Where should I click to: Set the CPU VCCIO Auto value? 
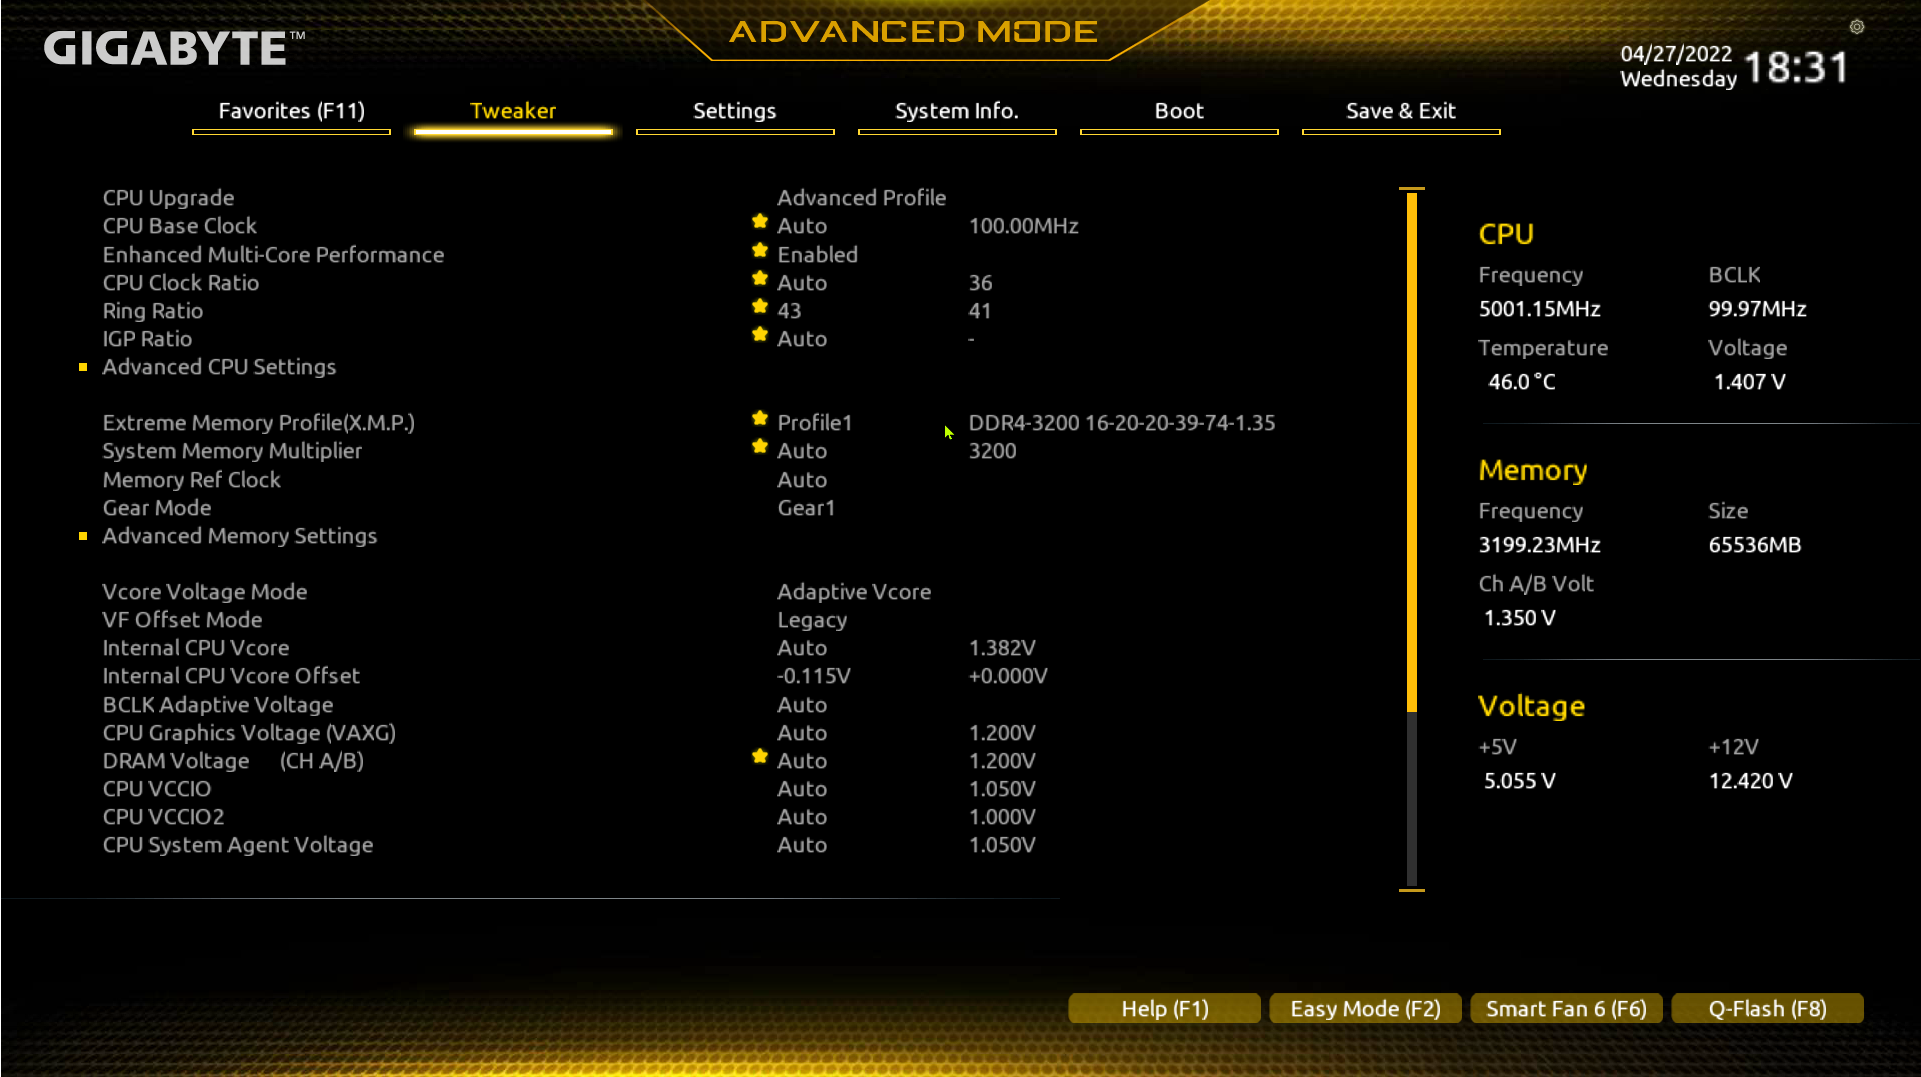click(802, 789)
